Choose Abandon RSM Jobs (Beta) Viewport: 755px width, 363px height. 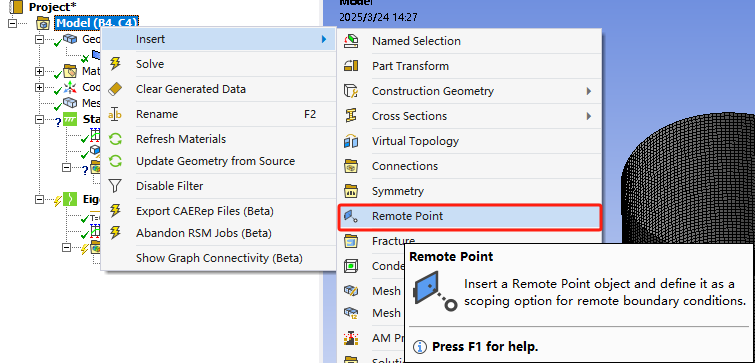point(219,233)
